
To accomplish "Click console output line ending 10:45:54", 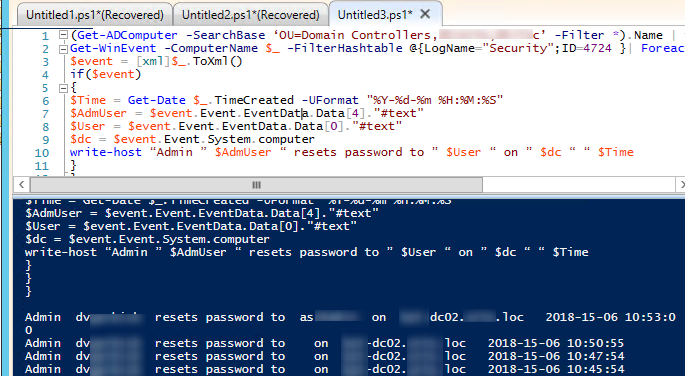I will (x=324, y=369).
